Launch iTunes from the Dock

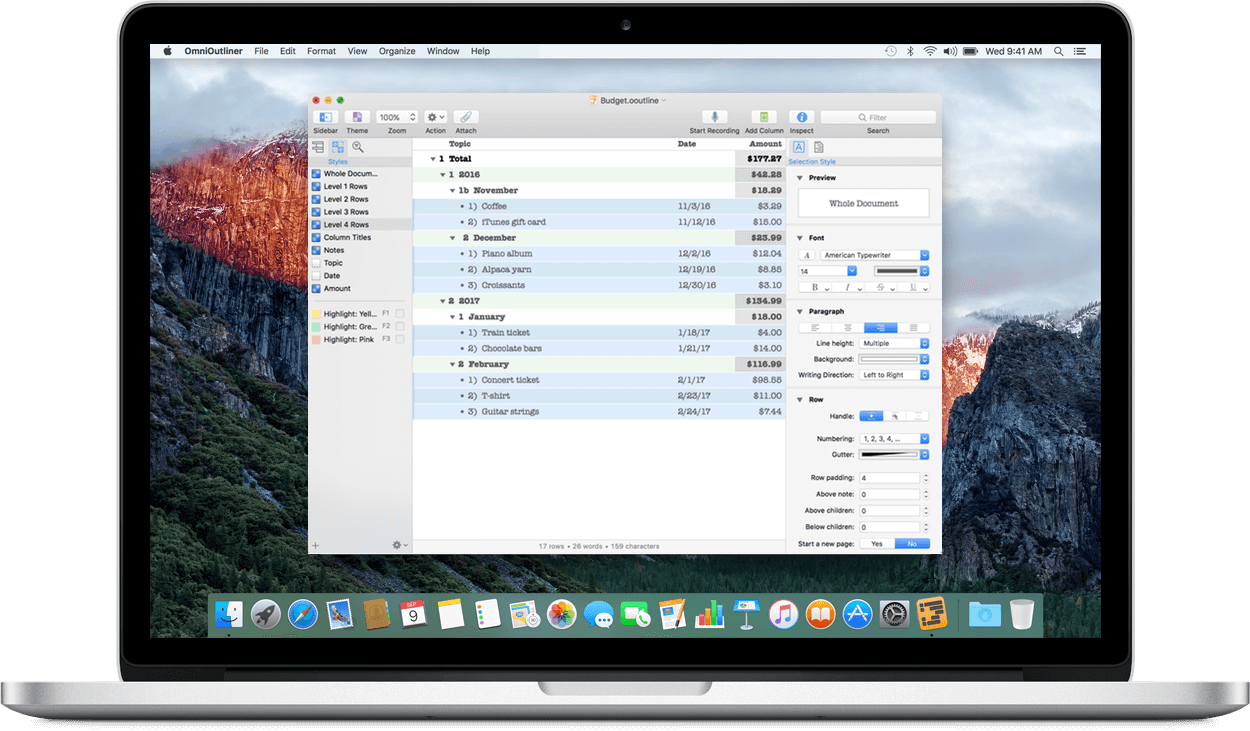pyautogui.click(x=783, y=614)
